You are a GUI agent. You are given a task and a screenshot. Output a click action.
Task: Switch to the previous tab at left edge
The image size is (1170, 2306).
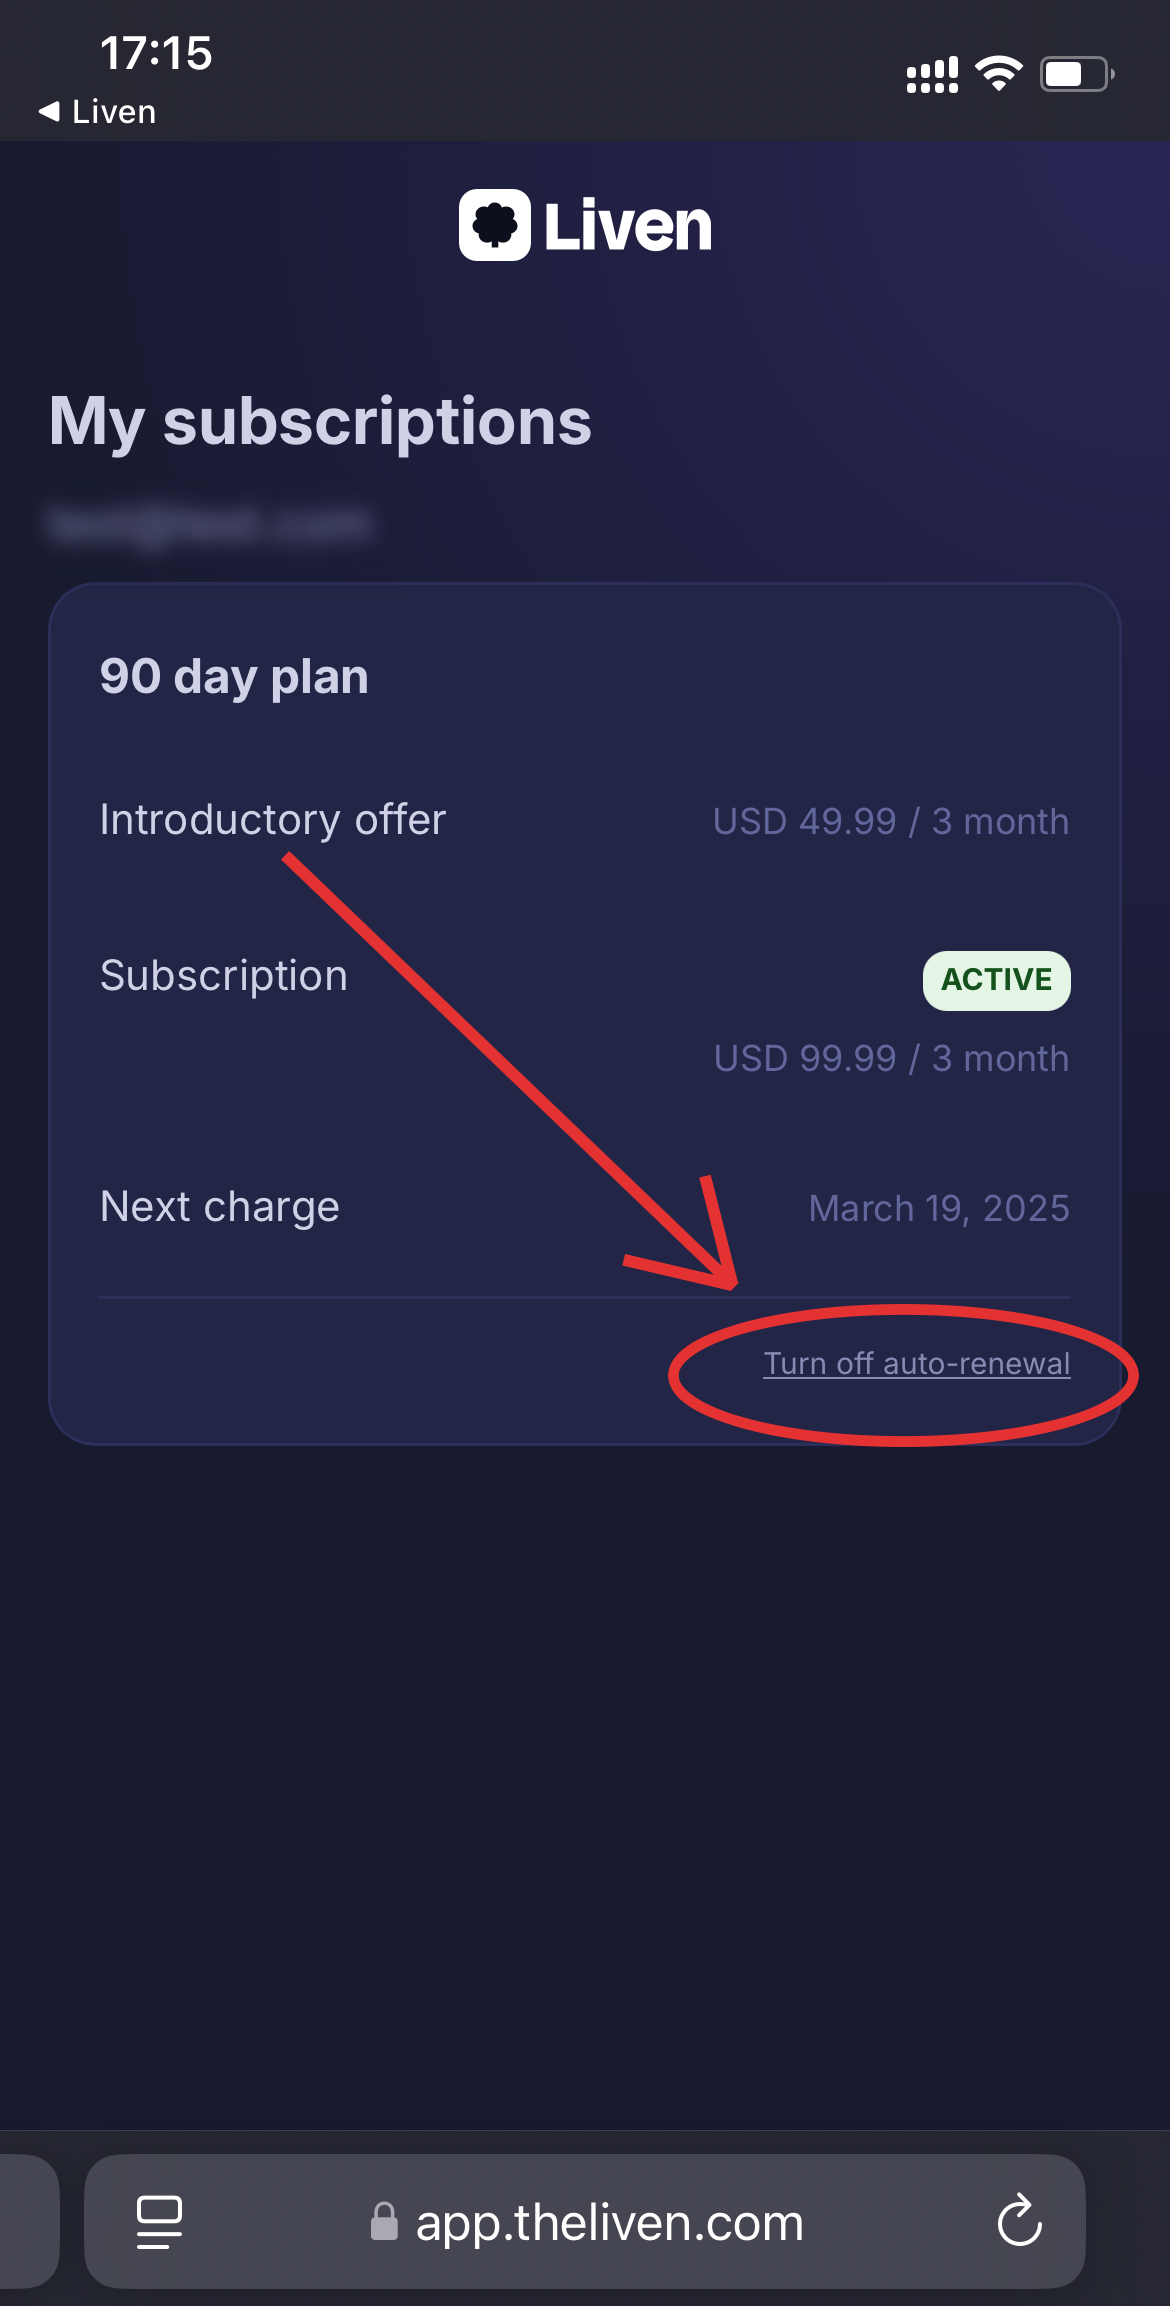click(x=25, y=2222)
